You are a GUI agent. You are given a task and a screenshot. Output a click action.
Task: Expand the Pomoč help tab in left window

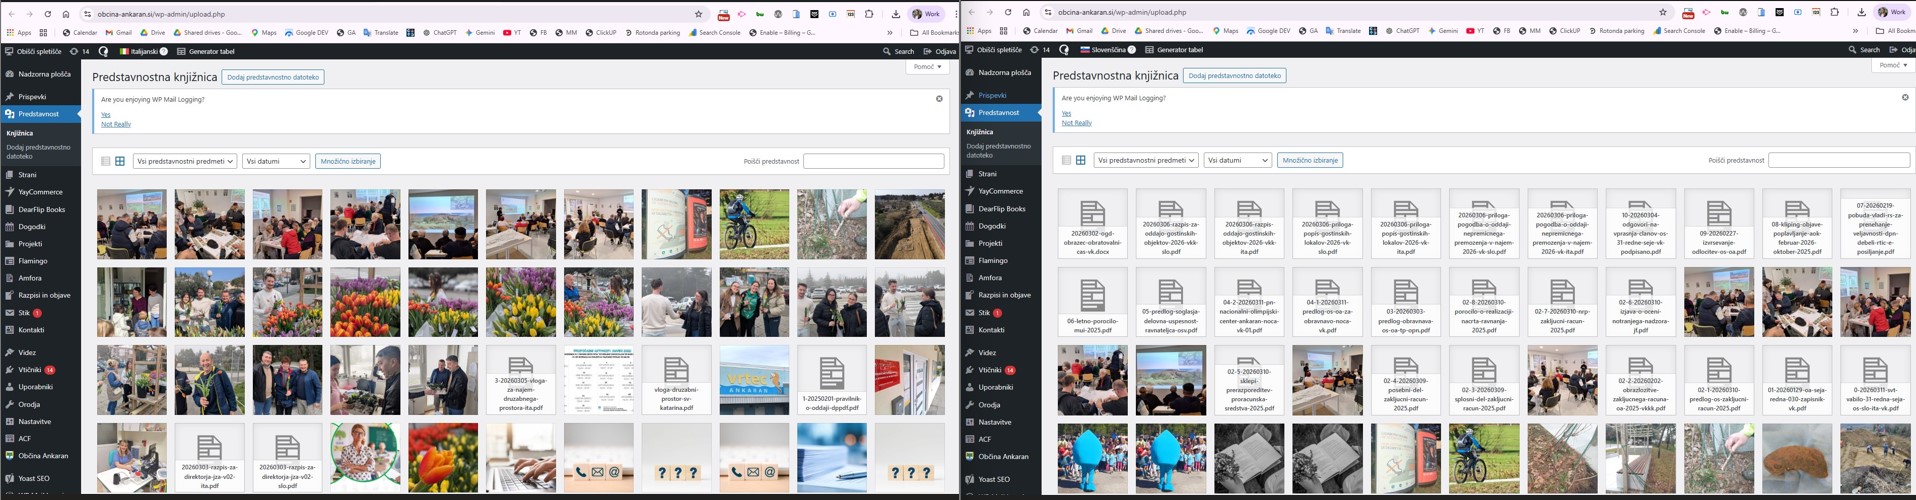[927, 67]
